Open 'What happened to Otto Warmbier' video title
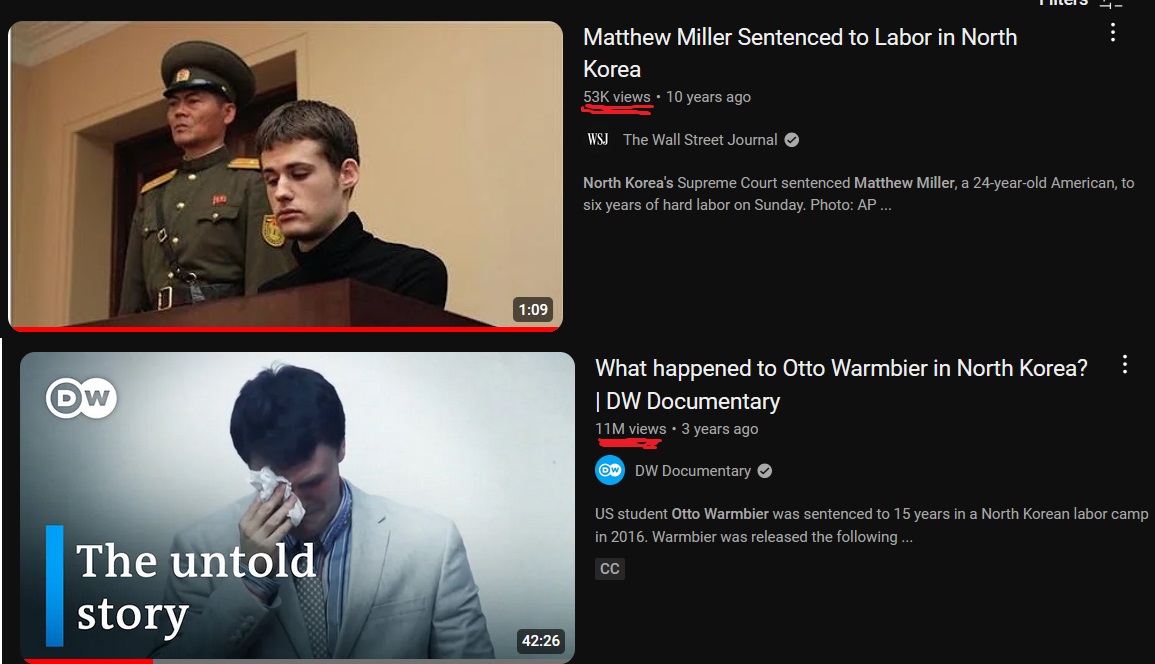 [x=841, y=384]
